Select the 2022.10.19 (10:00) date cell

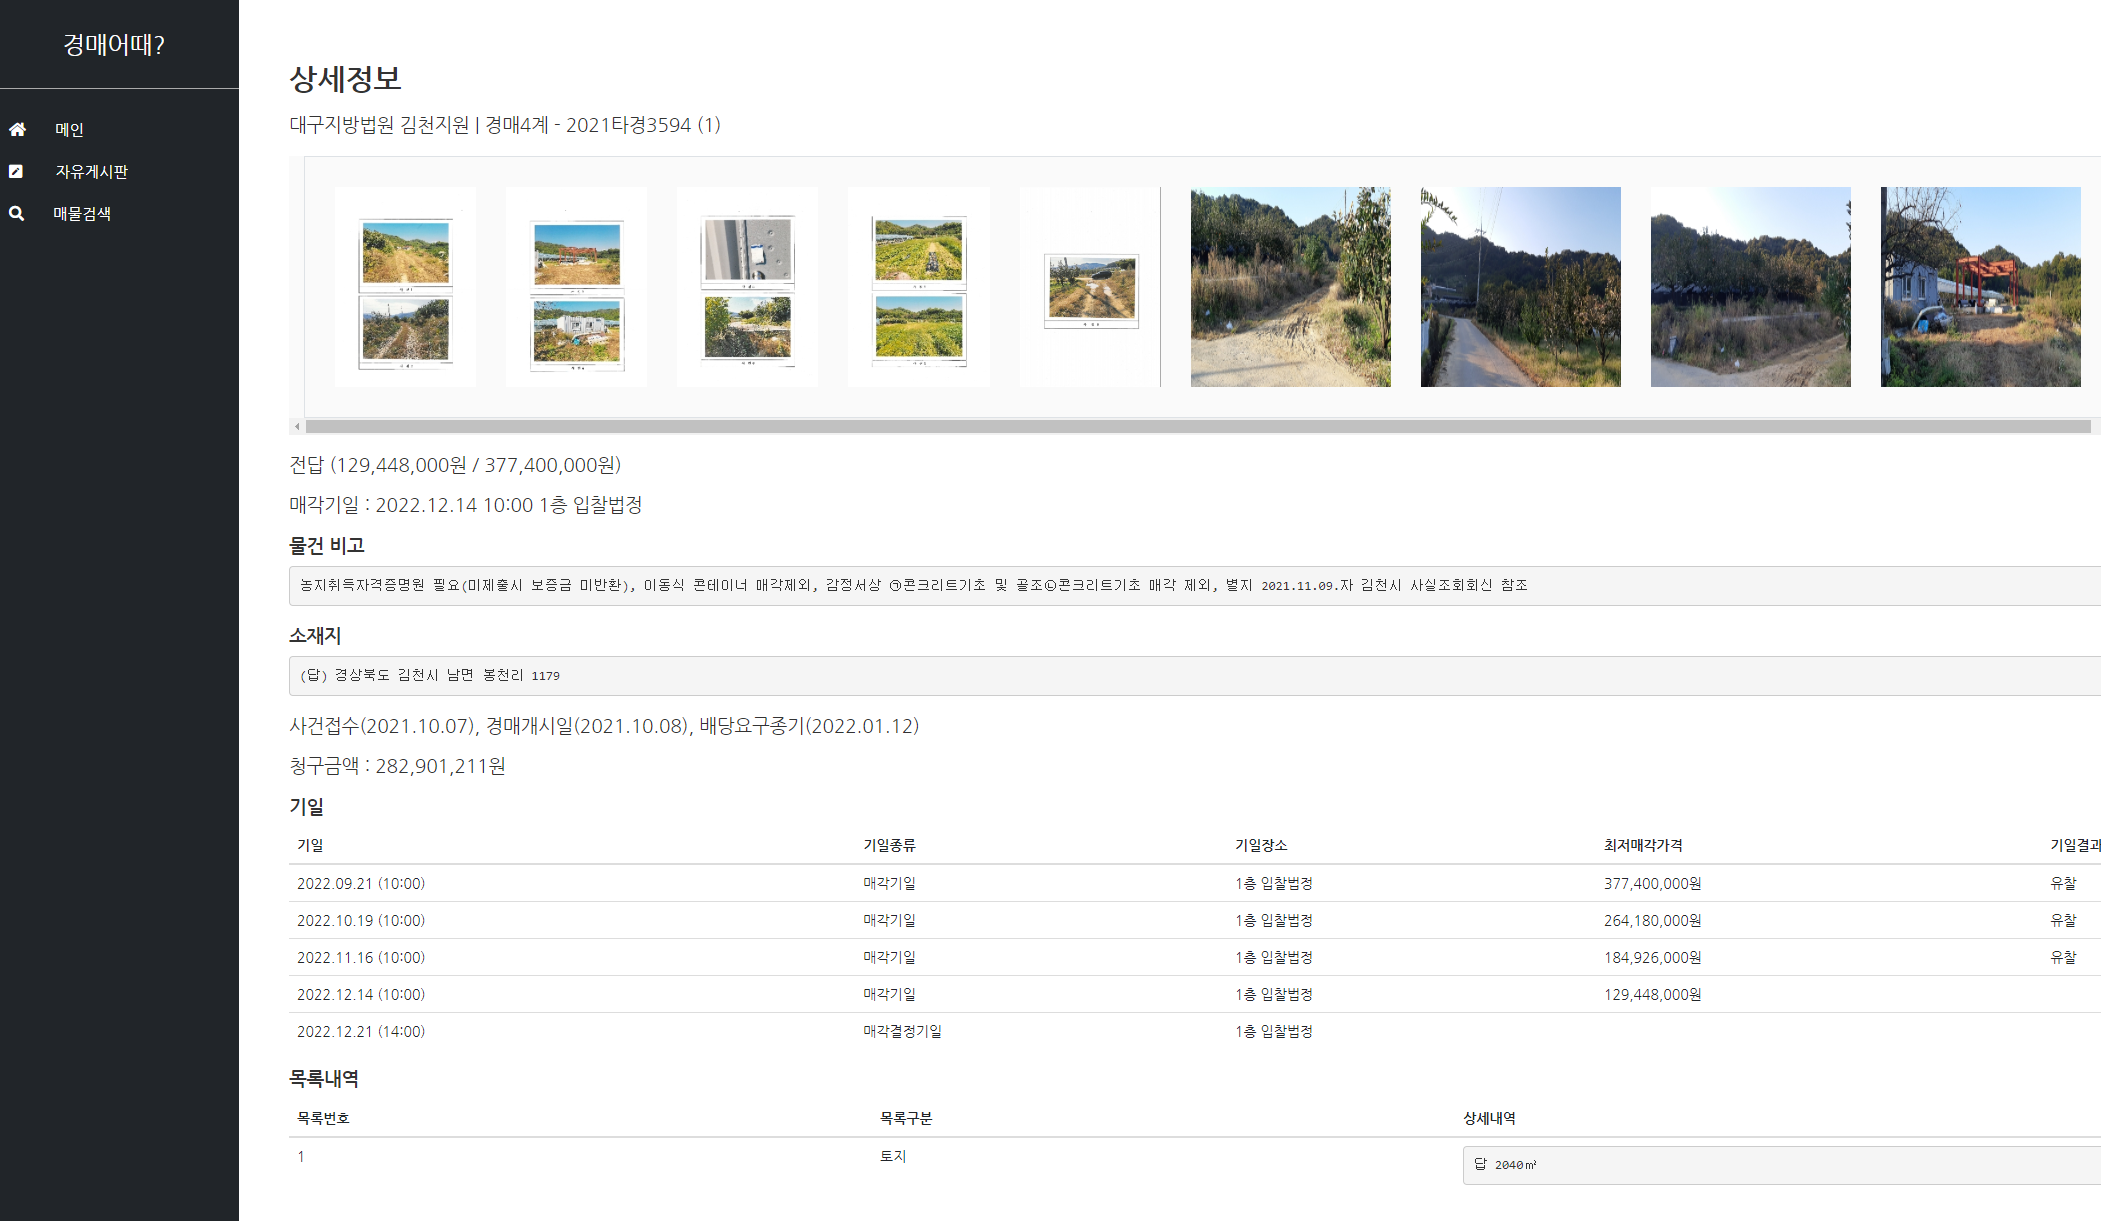click(361, 921)
